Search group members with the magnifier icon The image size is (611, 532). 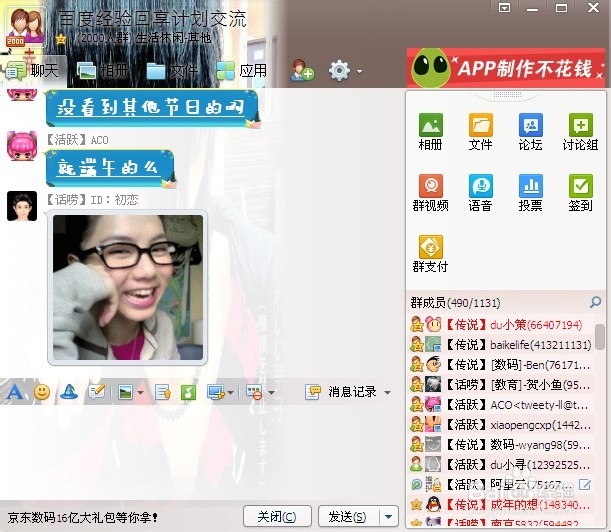point(595,302)
